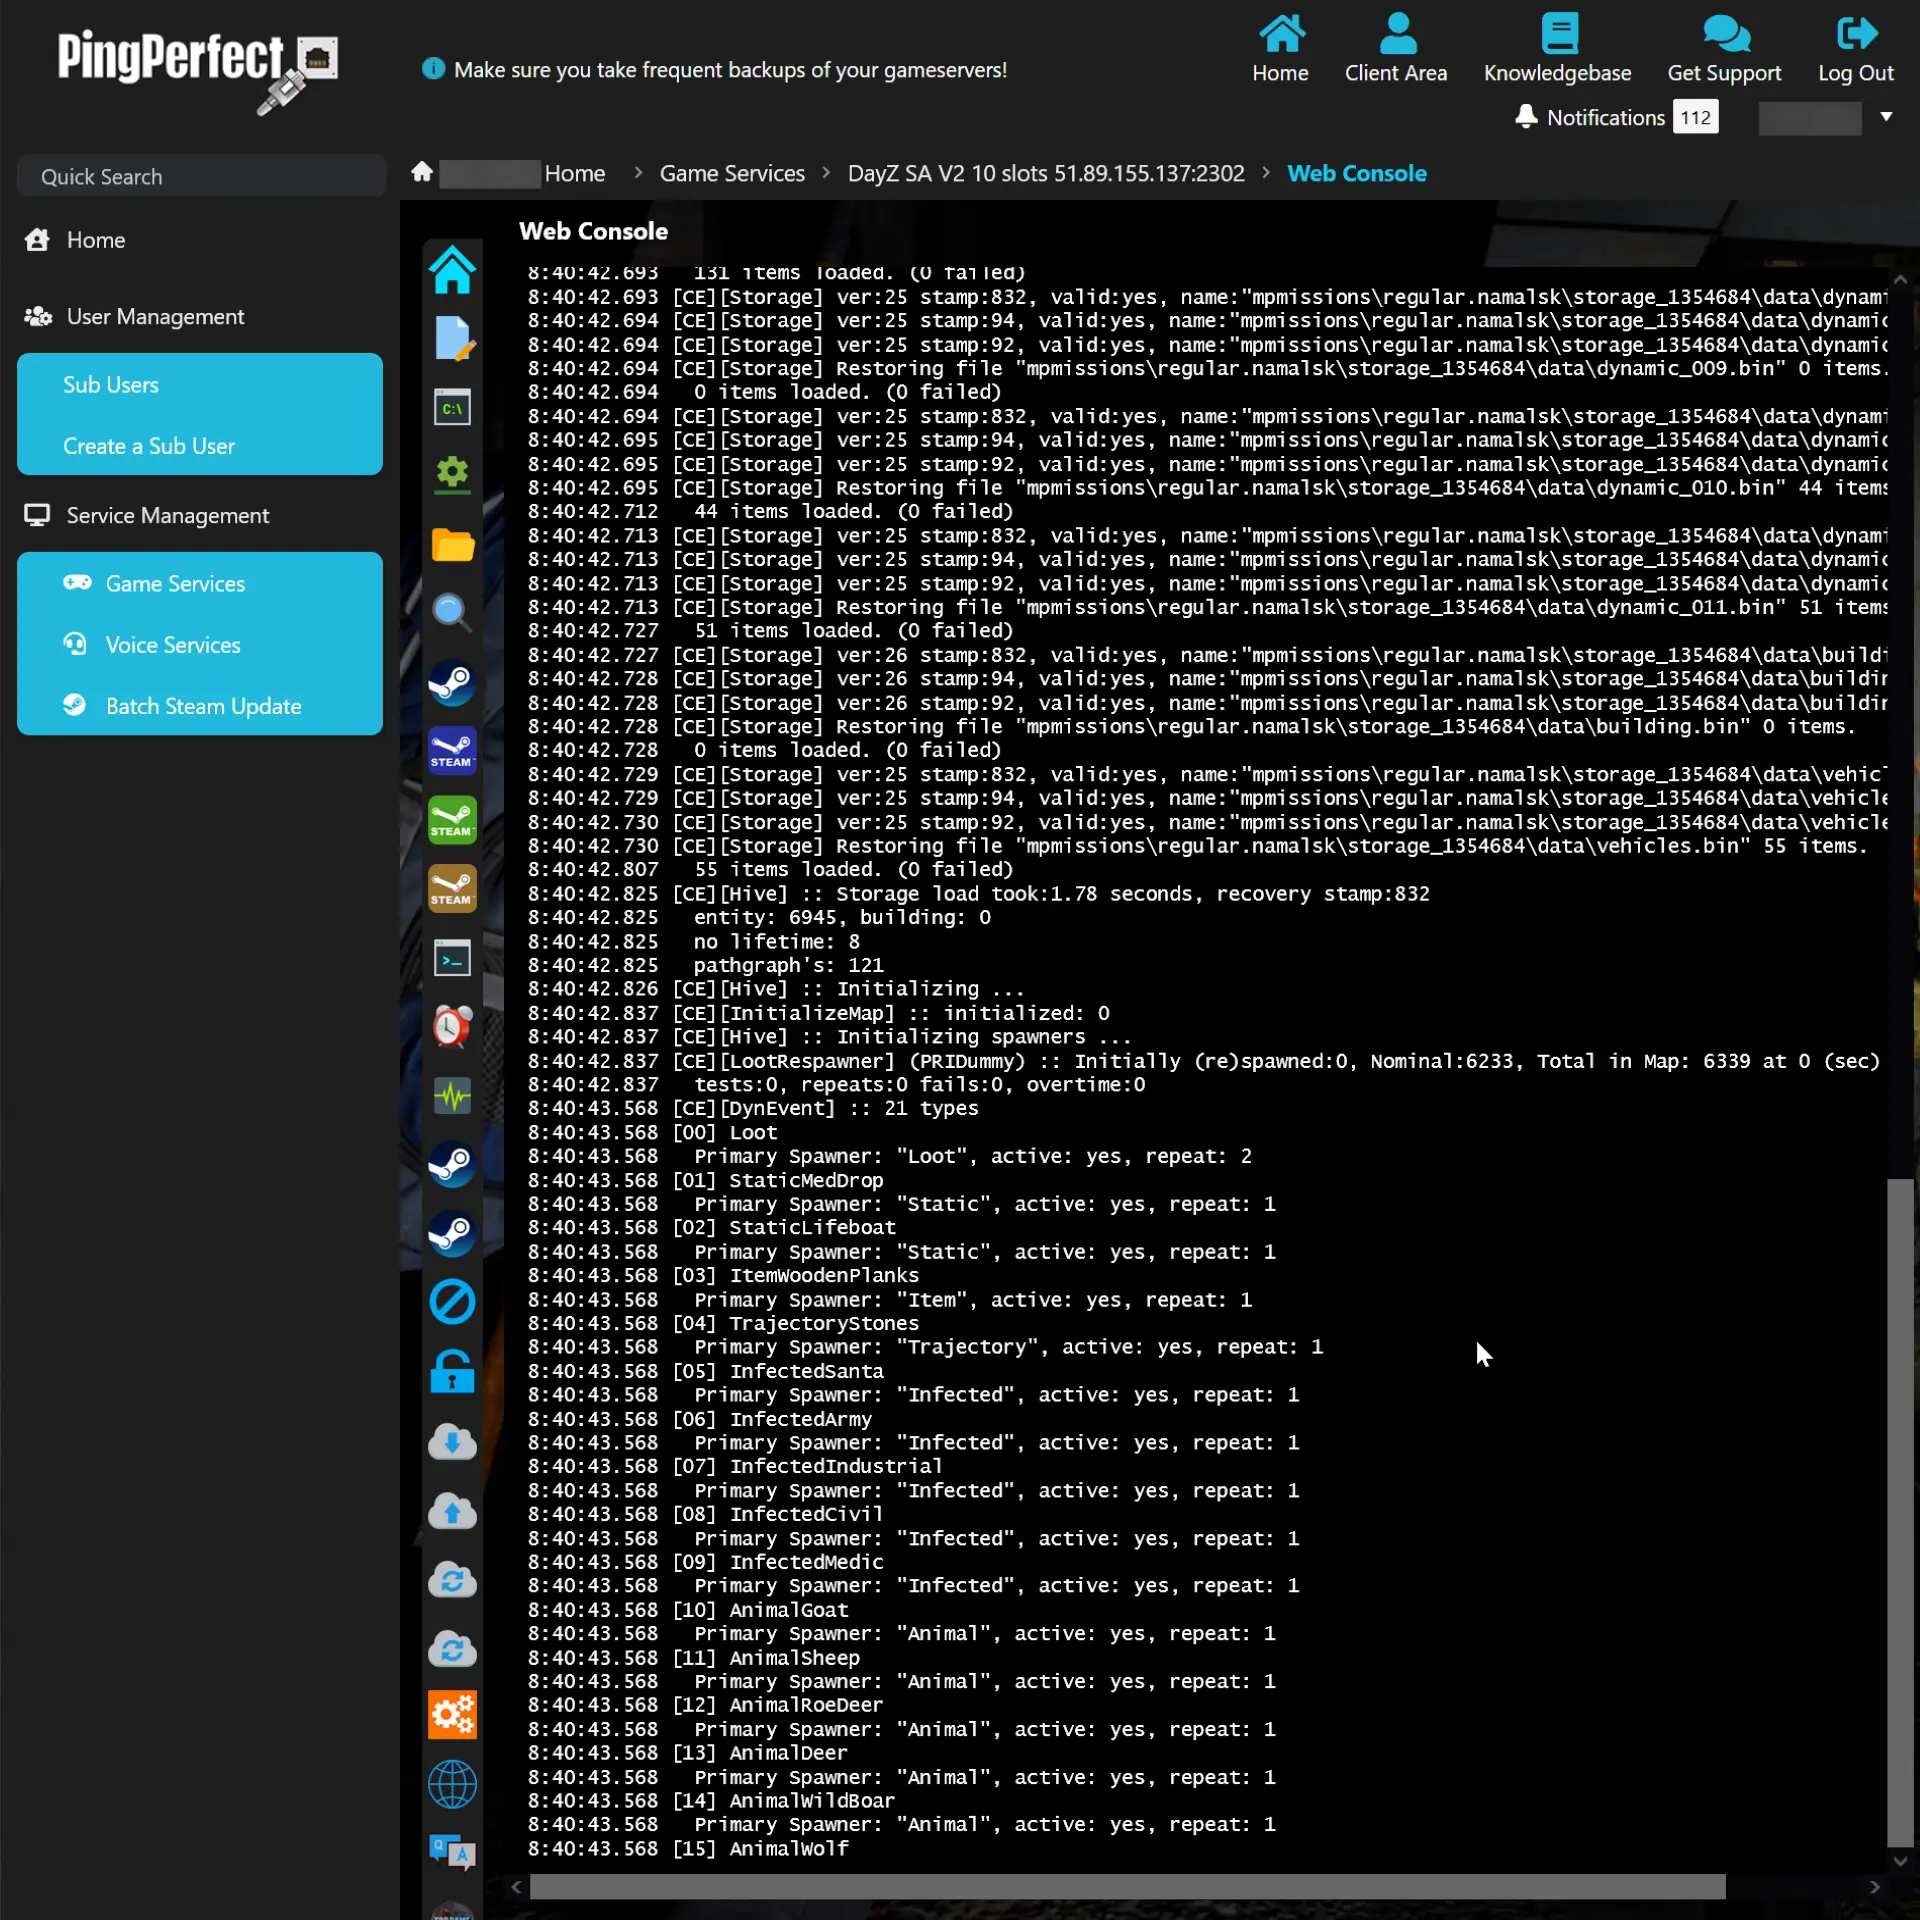Viewport: 1920px width, 1920px height.
Task: Open the globe web icon in sidebar
Action: coord(452,1784)
